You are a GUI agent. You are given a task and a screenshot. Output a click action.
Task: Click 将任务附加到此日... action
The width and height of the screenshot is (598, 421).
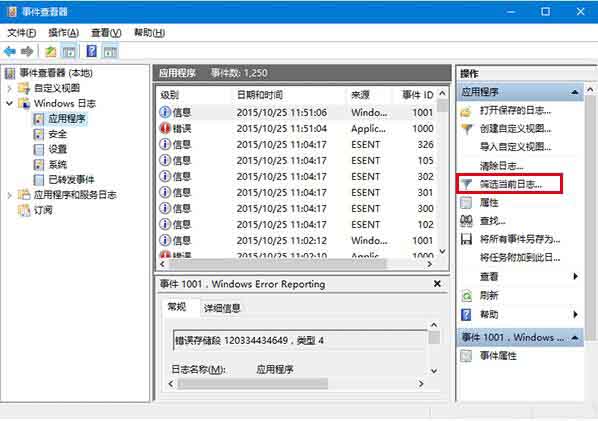click(519, 257)
